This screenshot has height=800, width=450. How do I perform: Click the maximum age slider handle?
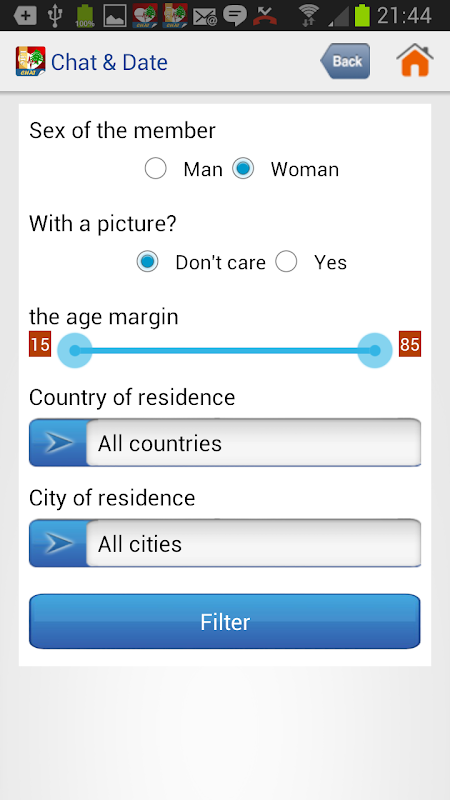(375, 350)
